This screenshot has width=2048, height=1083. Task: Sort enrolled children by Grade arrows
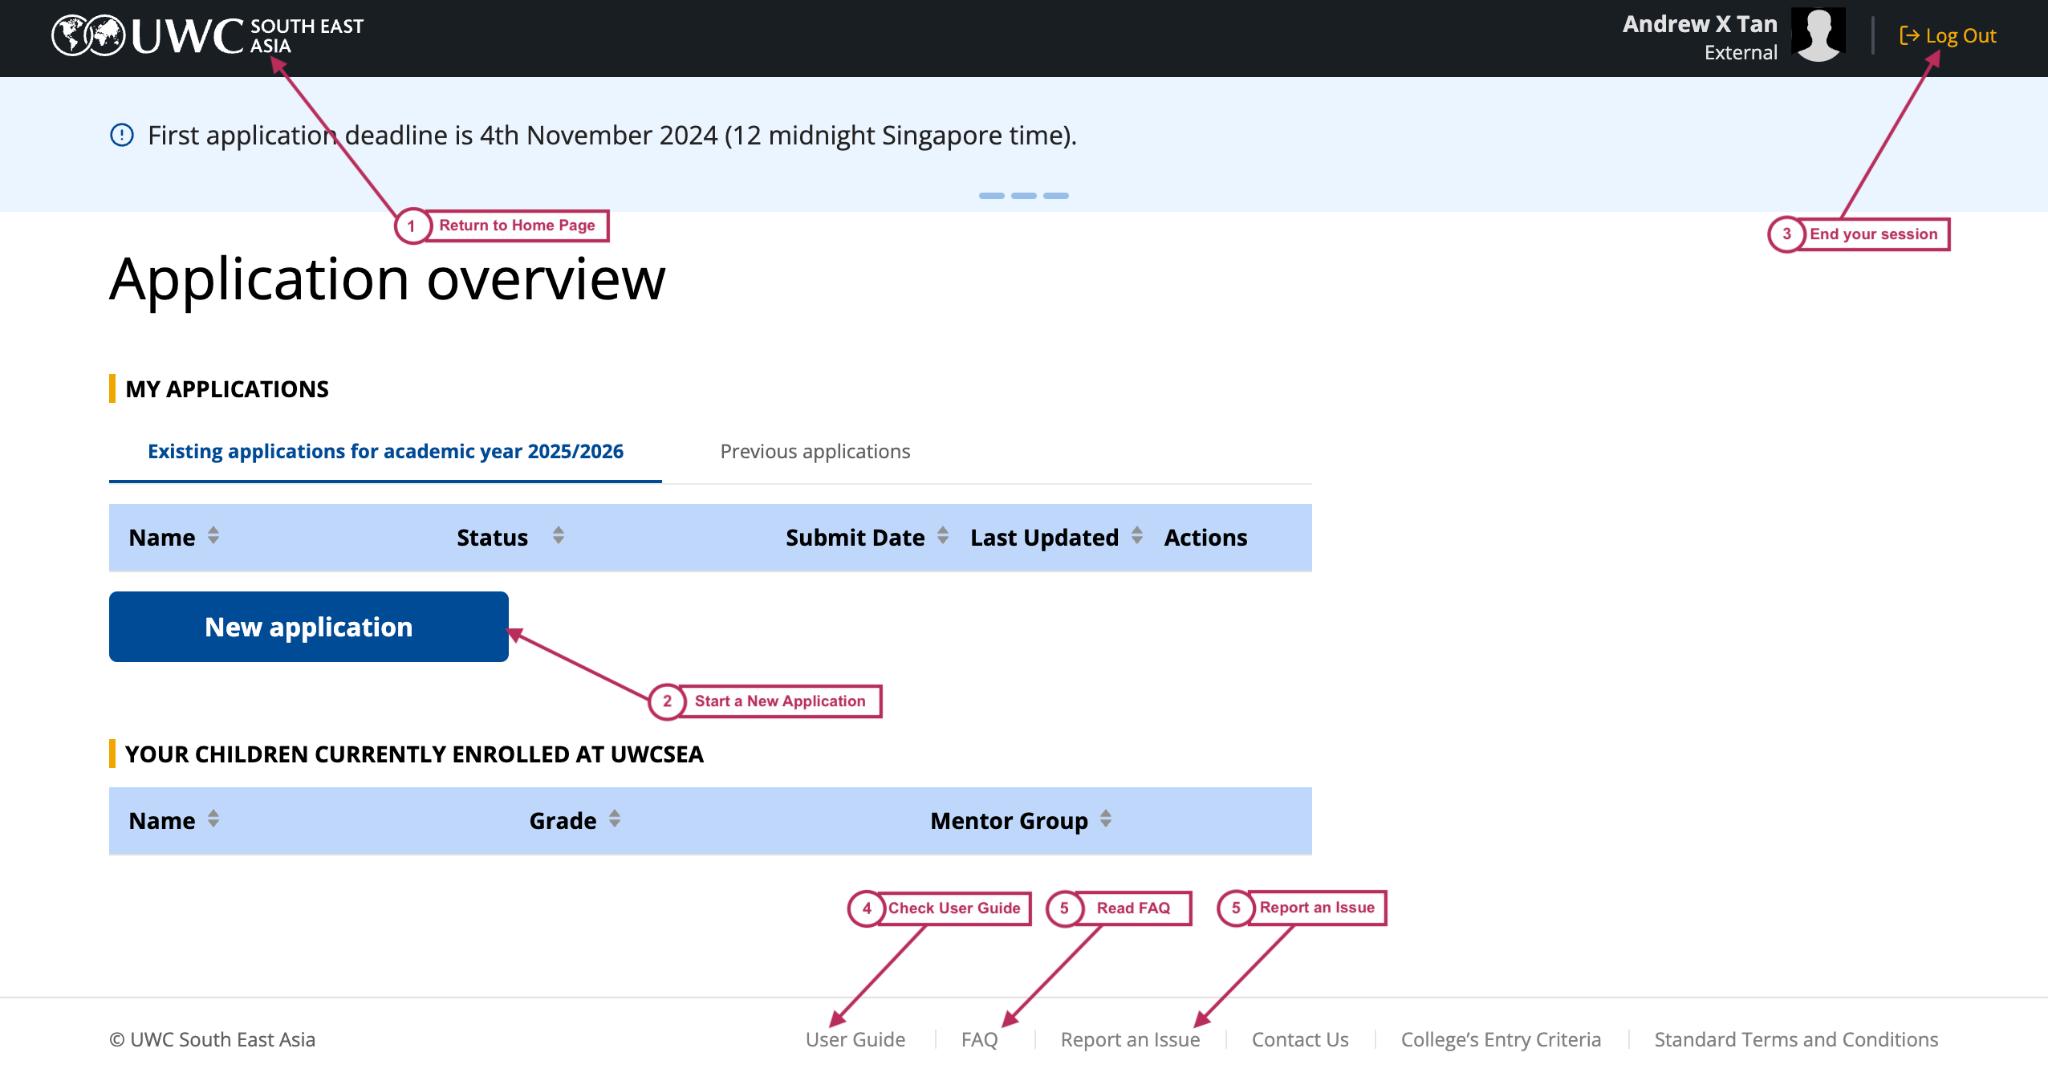pyautogui.click(x=614, y=819)
